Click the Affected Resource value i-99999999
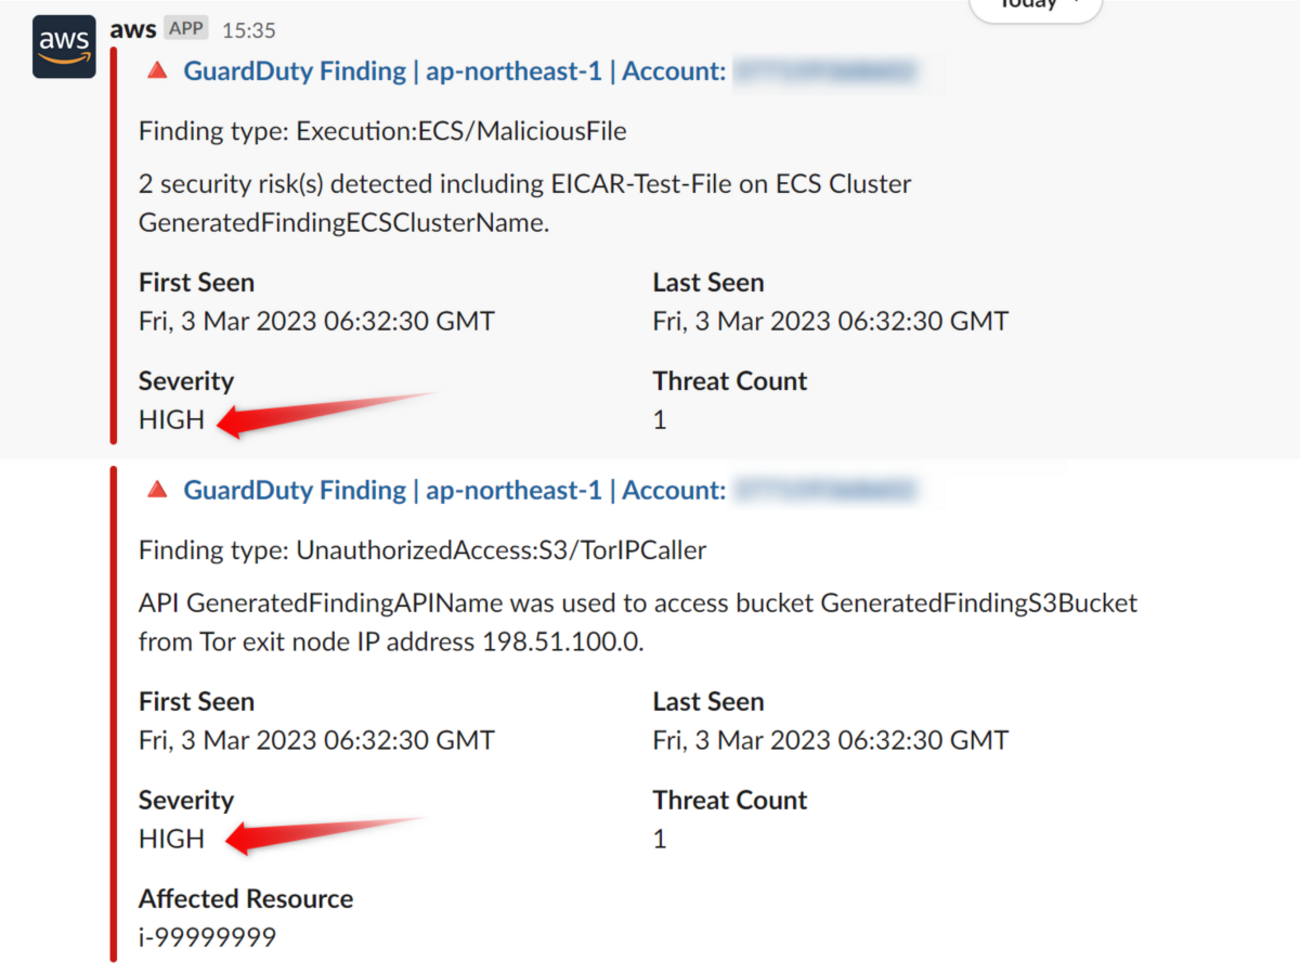The width and height of the screenshot is (1300, 973). coord(207,937)
